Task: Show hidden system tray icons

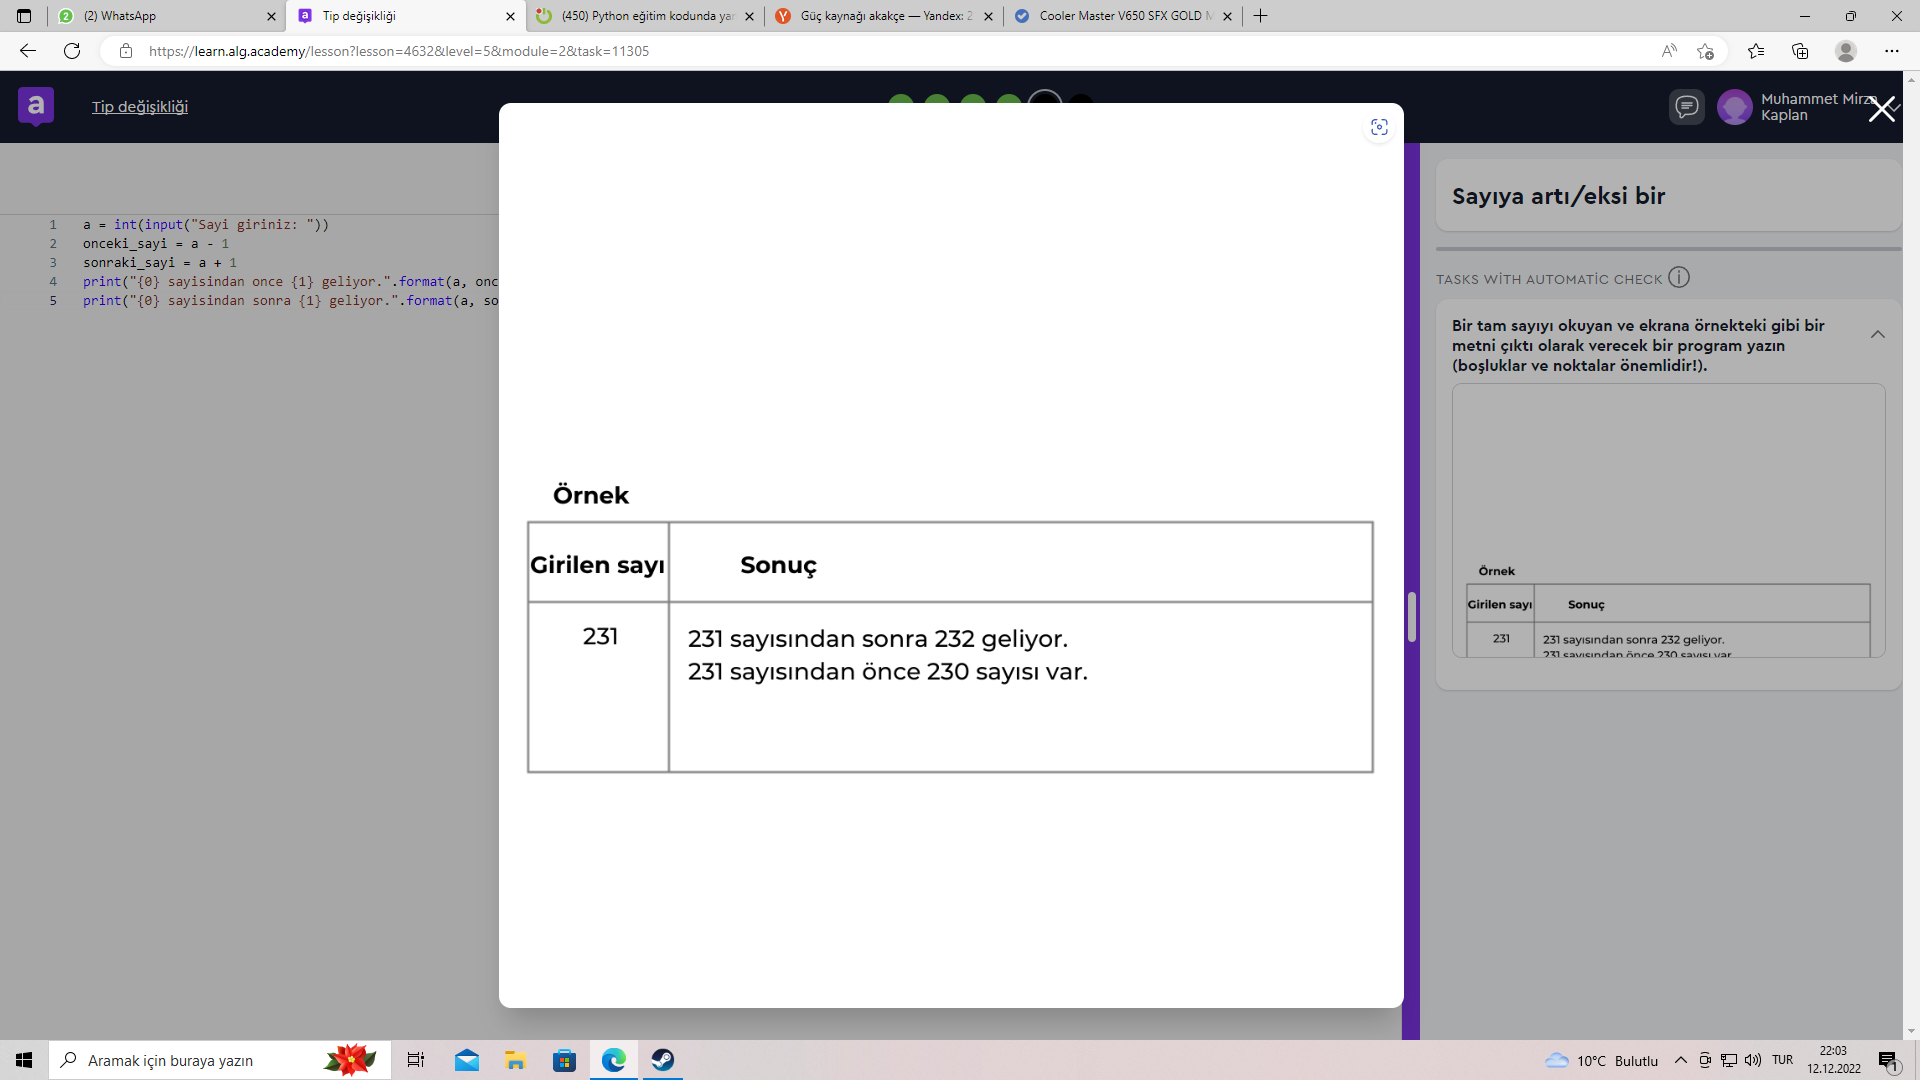Action: click(x=1680, y=1060)
